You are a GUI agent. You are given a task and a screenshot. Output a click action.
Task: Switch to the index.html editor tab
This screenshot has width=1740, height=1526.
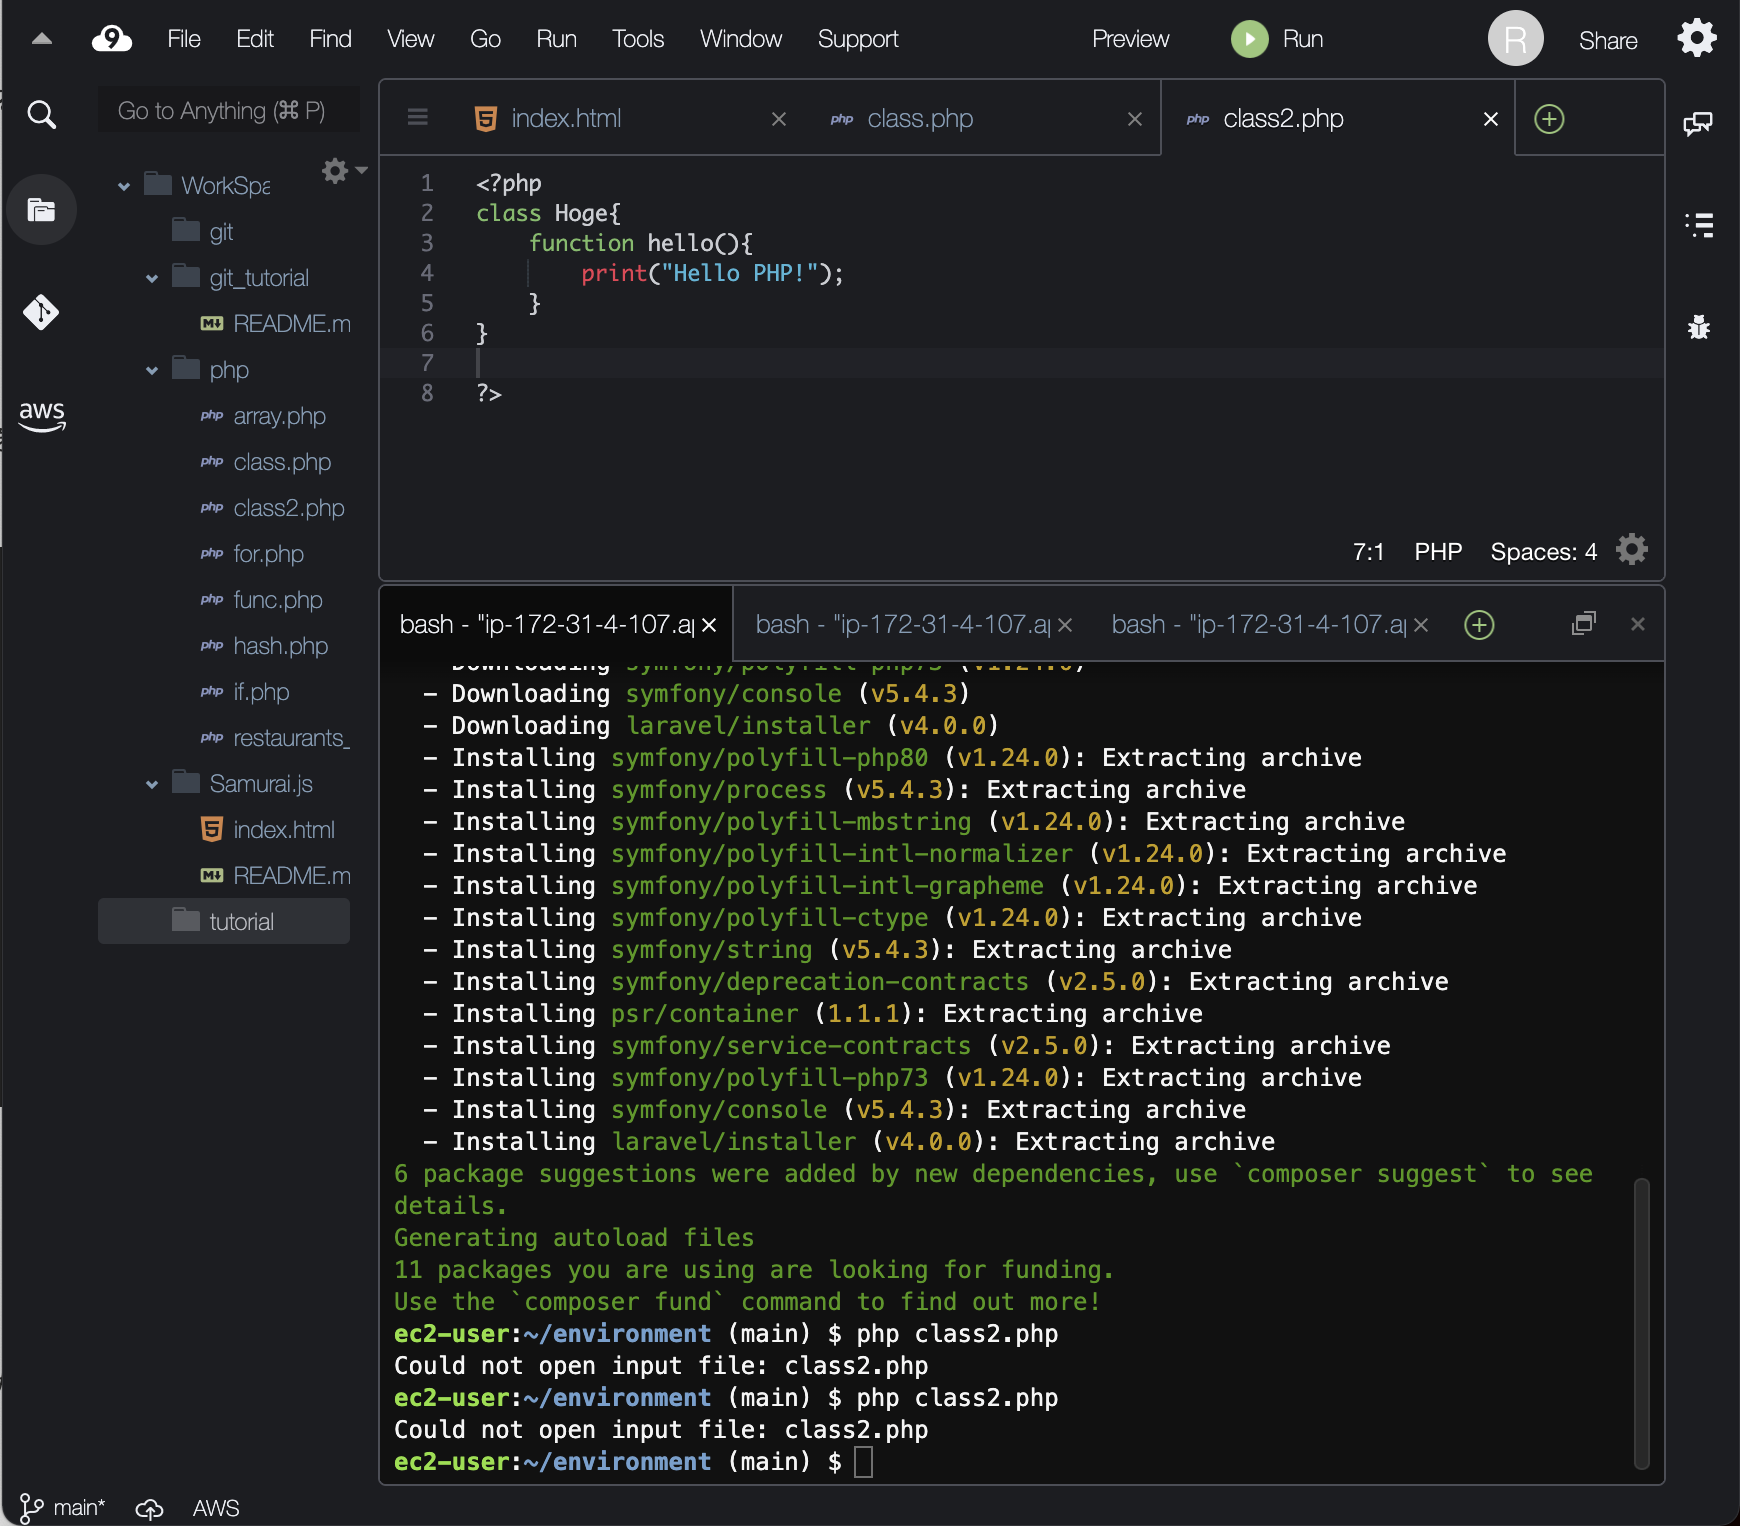pos(566,119)
